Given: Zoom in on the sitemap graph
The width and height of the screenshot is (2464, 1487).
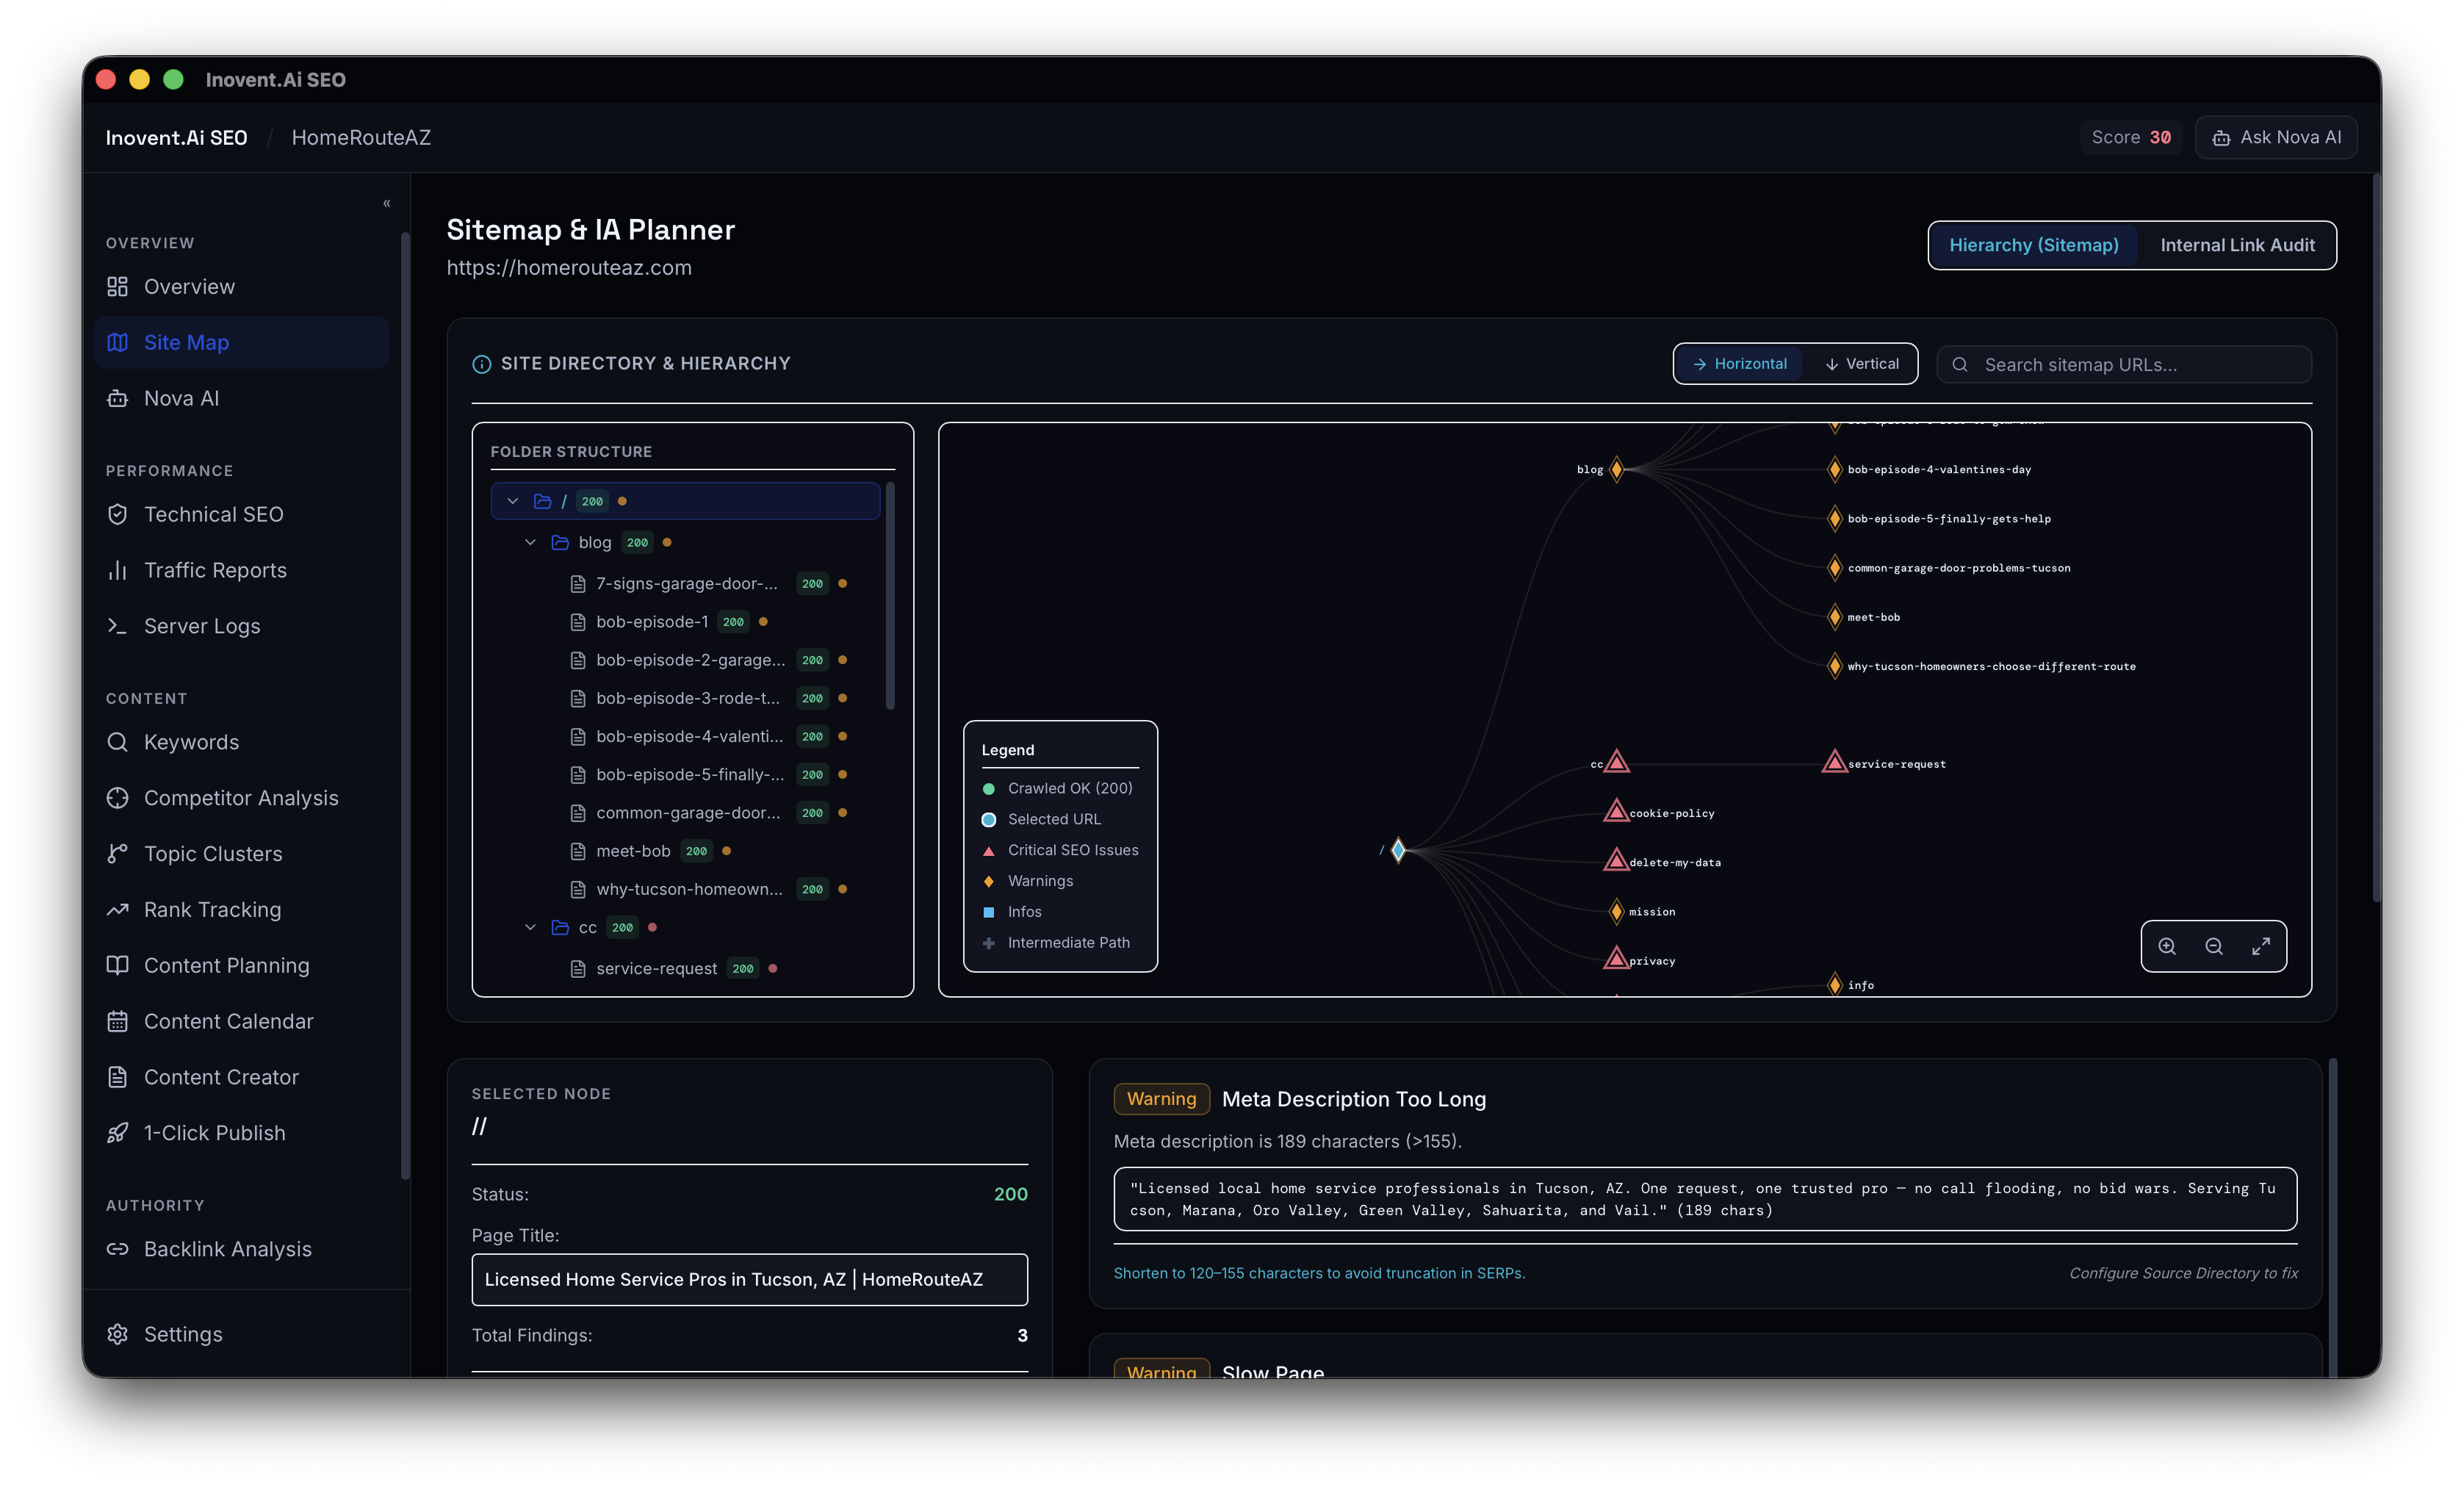Looking at the screenshot, I should click(2166, 946).
